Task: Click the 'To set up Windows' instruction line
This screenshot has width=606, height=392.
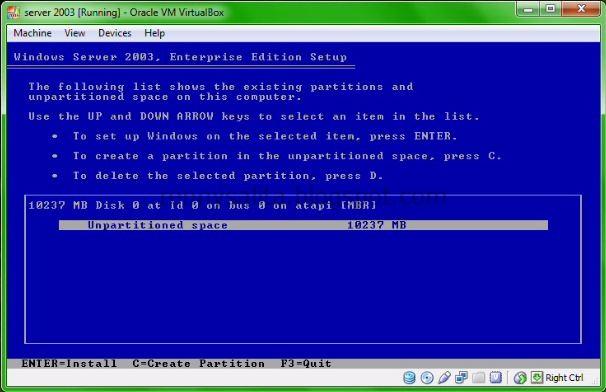Action: pyautogui.click(x=265, y=136)
